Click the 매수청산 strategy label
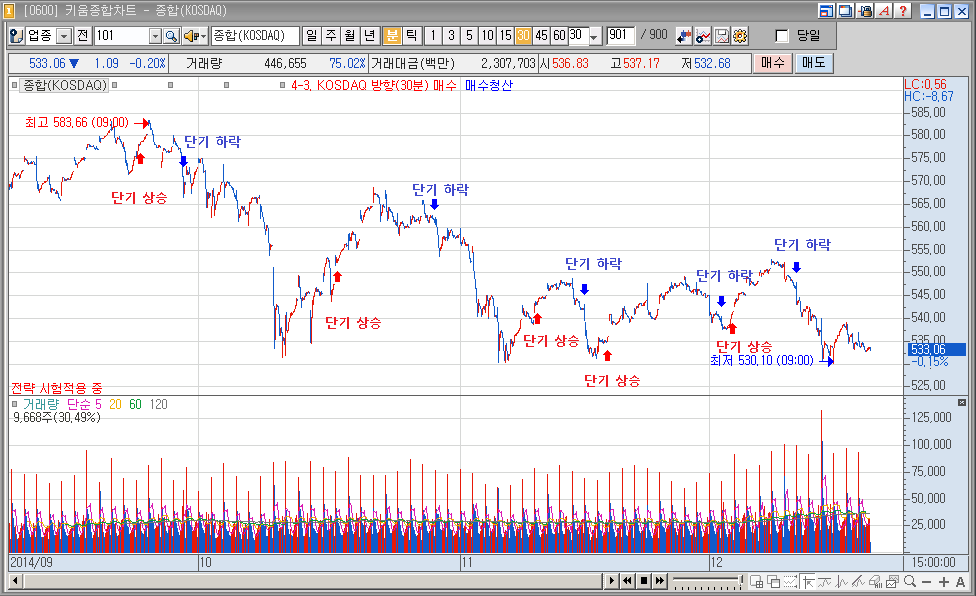Screen dimensions: 976x596 click(489, 85)
